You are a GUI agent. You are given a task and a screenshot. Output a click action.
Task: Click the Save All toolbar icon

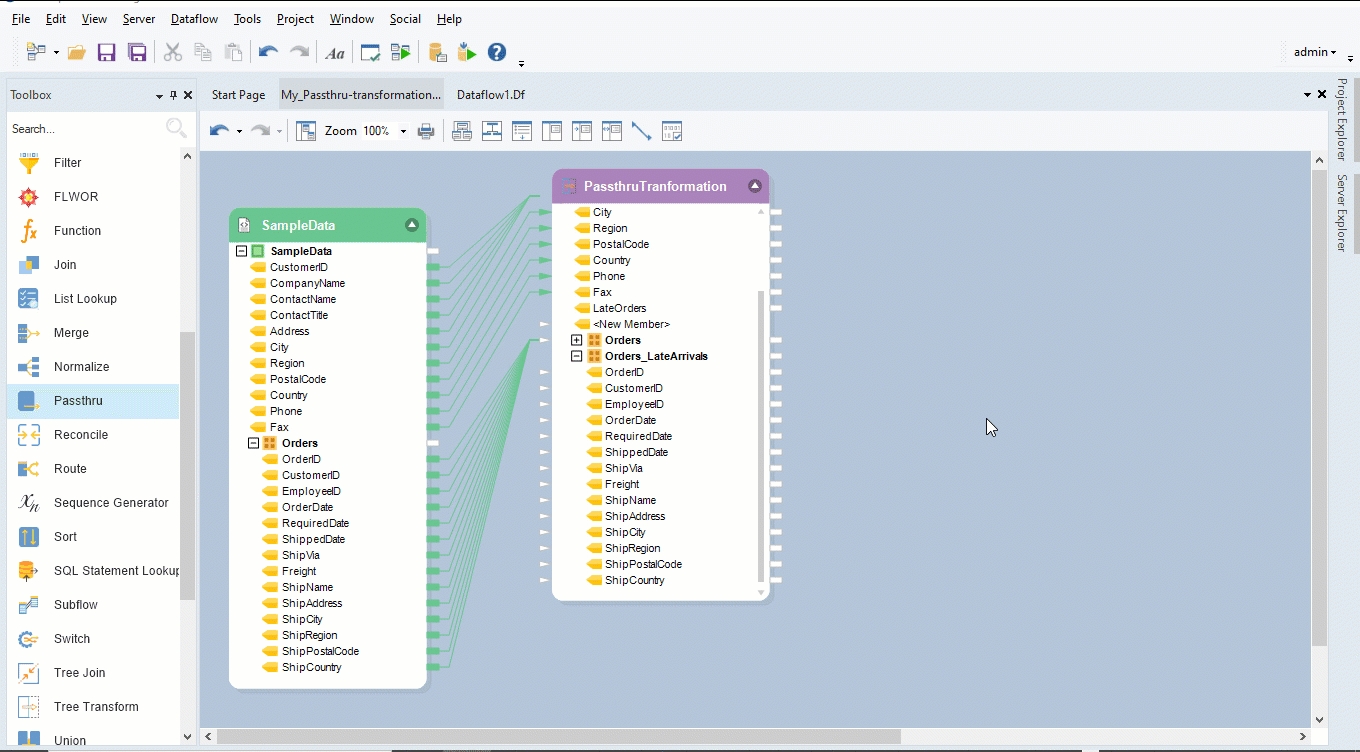137,53
